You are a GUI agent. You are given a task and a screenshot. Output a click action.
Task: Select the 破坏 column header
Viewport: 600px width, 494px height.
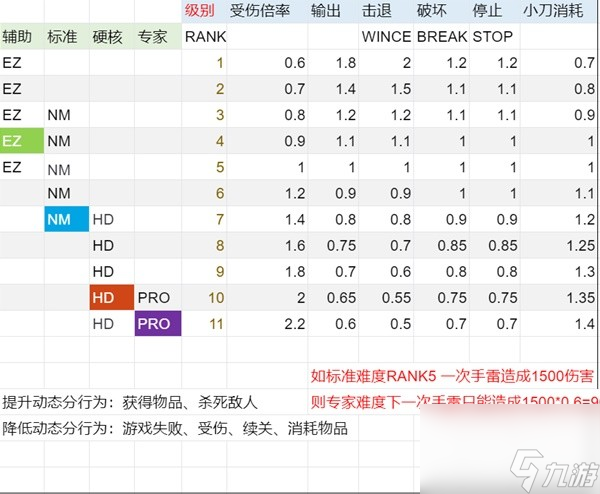coord(441,11)
